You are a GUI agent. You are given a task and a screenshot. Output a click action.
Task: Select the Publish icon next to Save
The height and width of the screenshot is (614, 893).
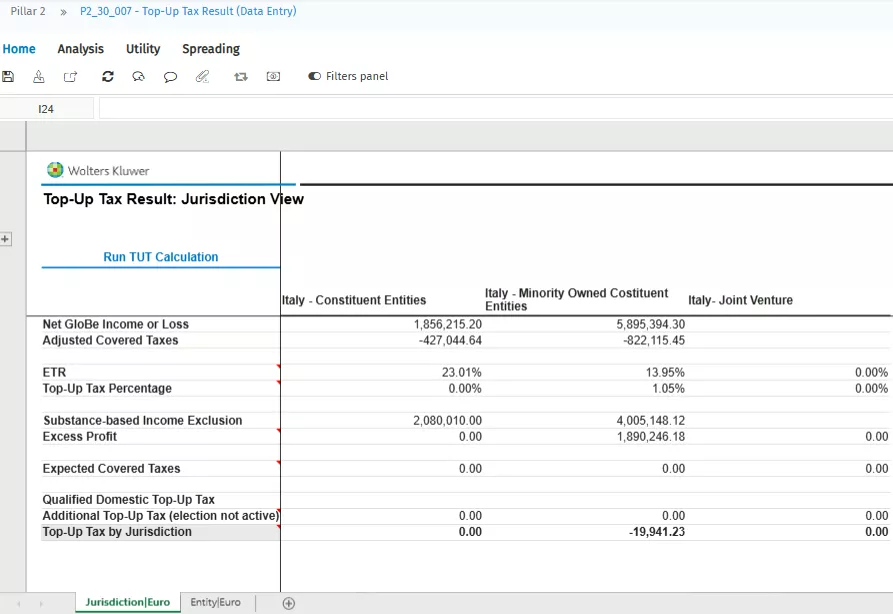pyautogui.click(x=38, y=76)
